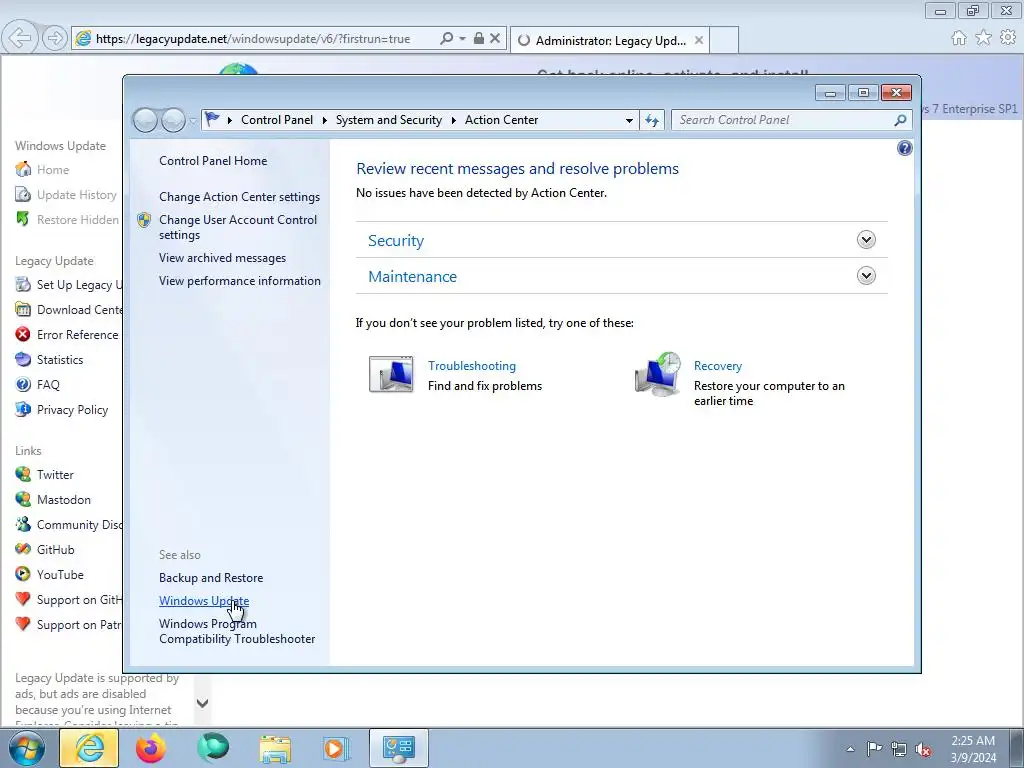The width and height of the screenshot is (1024, 768).
Task: Open Update History in the Legacy Update page
Action: point(76,195)
